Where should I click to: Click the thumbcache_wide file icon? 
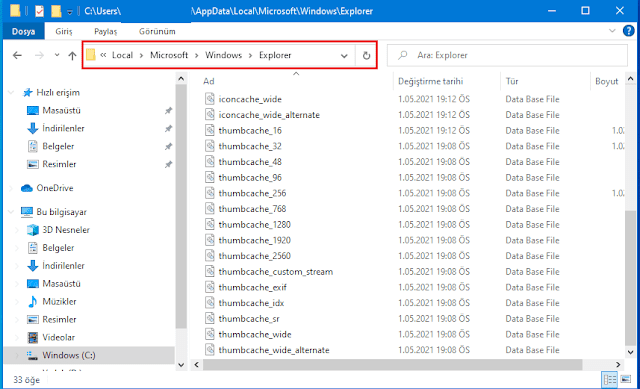coord(210,334)
